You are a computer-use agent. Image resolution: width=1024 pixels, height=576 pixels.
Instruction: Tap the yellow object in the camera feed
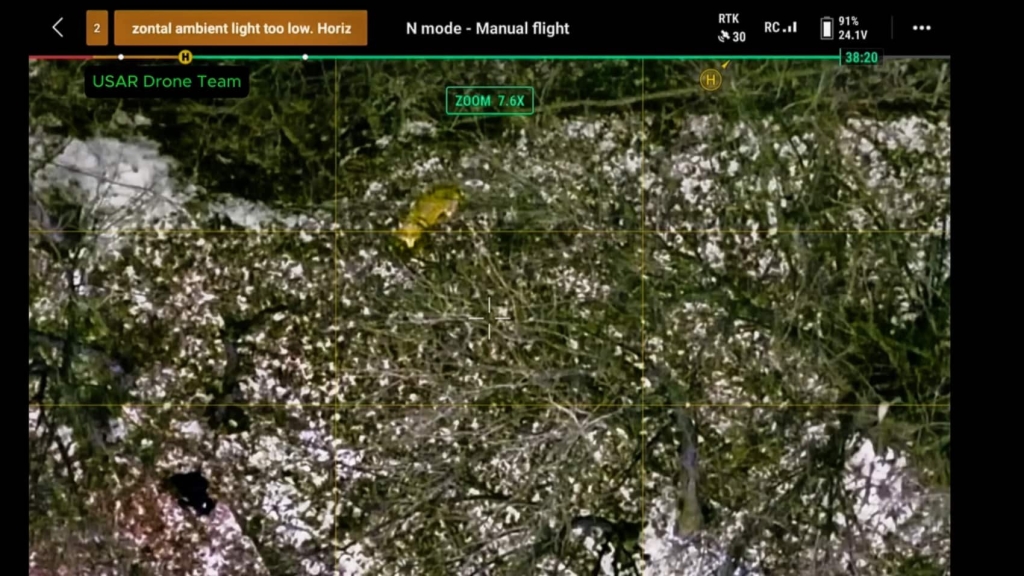point(428,214)
